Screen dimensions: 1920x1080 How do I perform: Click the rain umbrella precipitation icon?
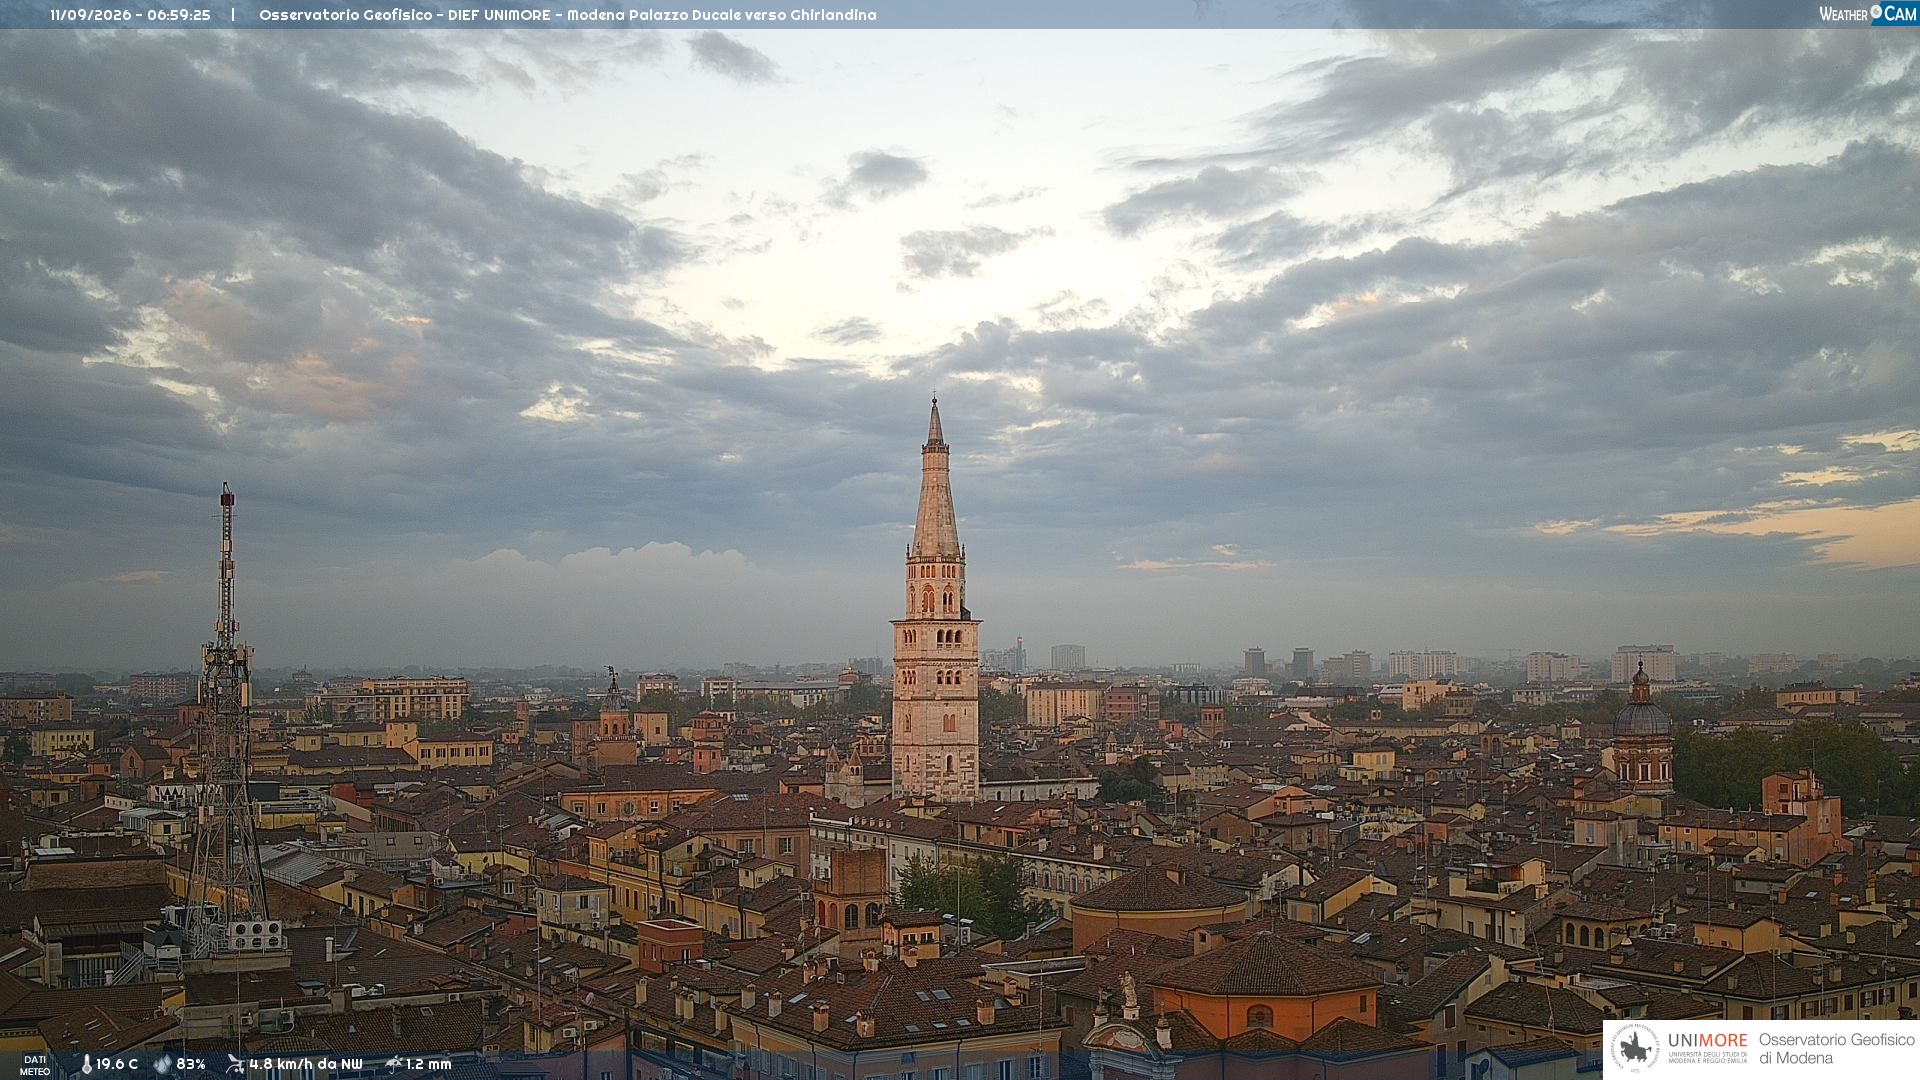[394, 1064]
